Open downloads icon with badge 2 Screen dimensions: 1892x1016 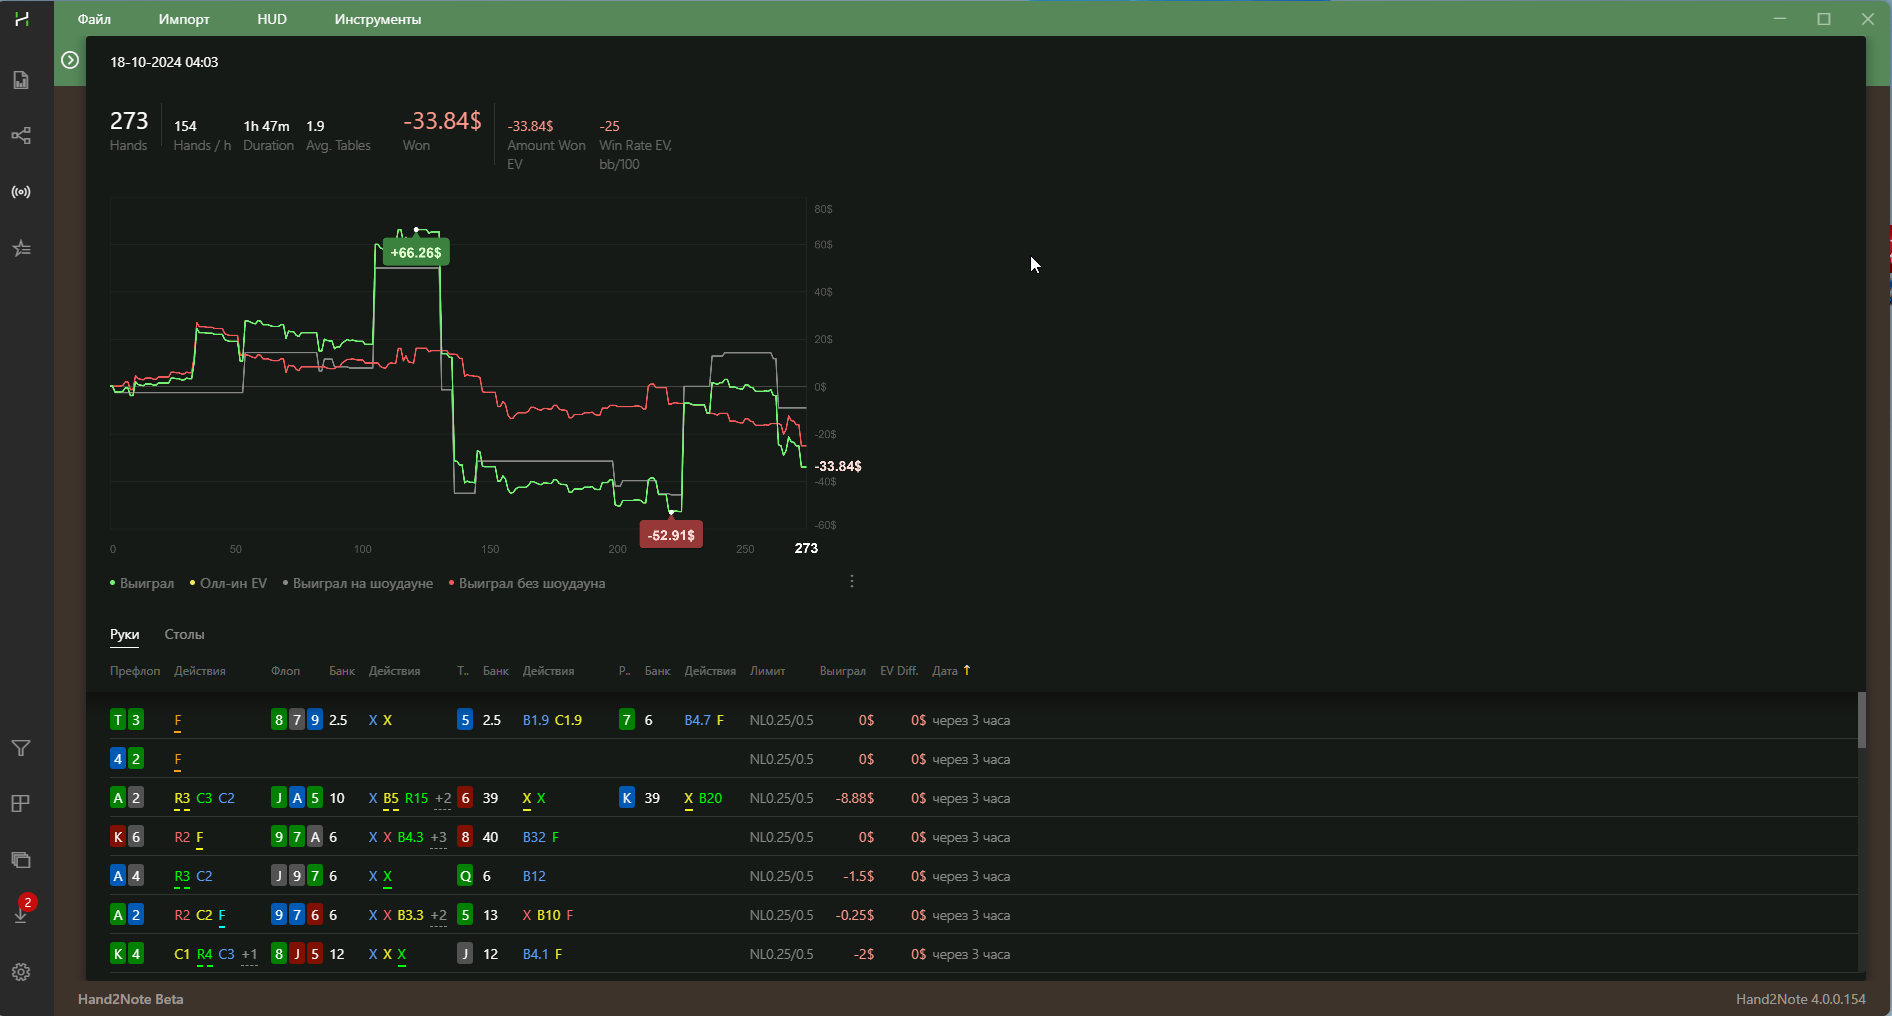[22, 910]
